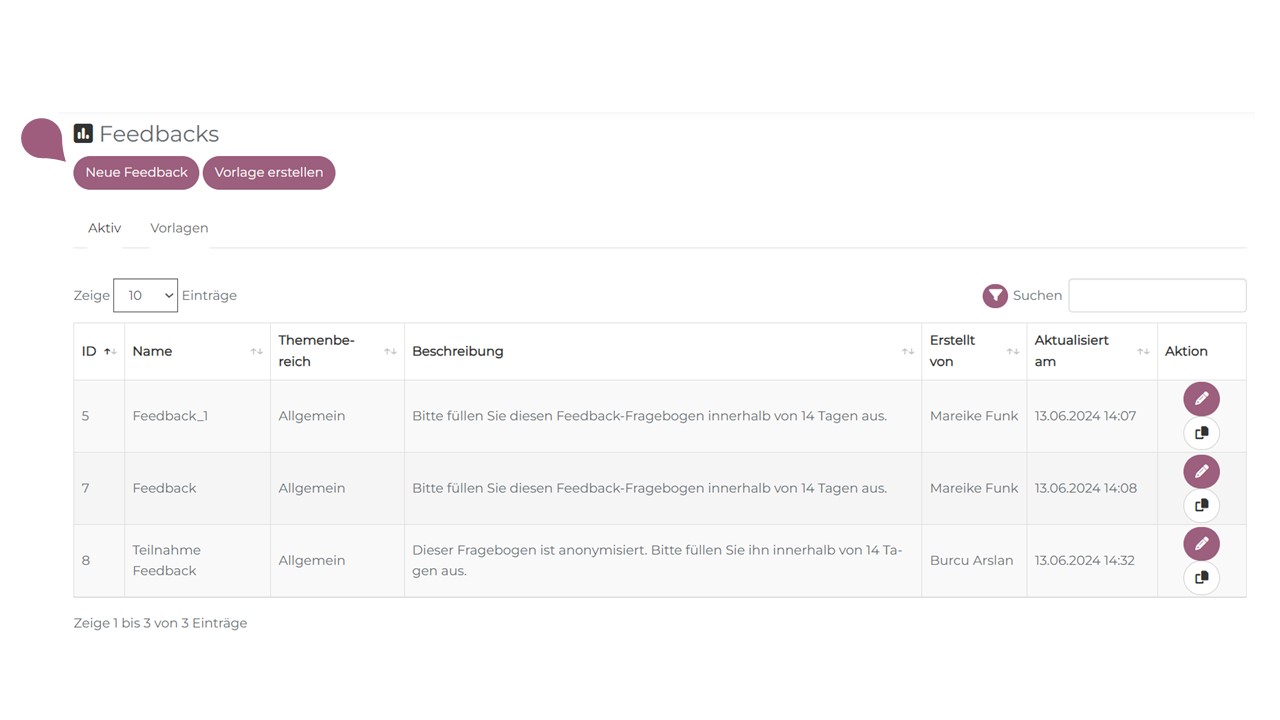This screenshot has width=1280, height=720.
Task: Open the entries-per-page dropdown showing 10
Action: click(145, 295)
